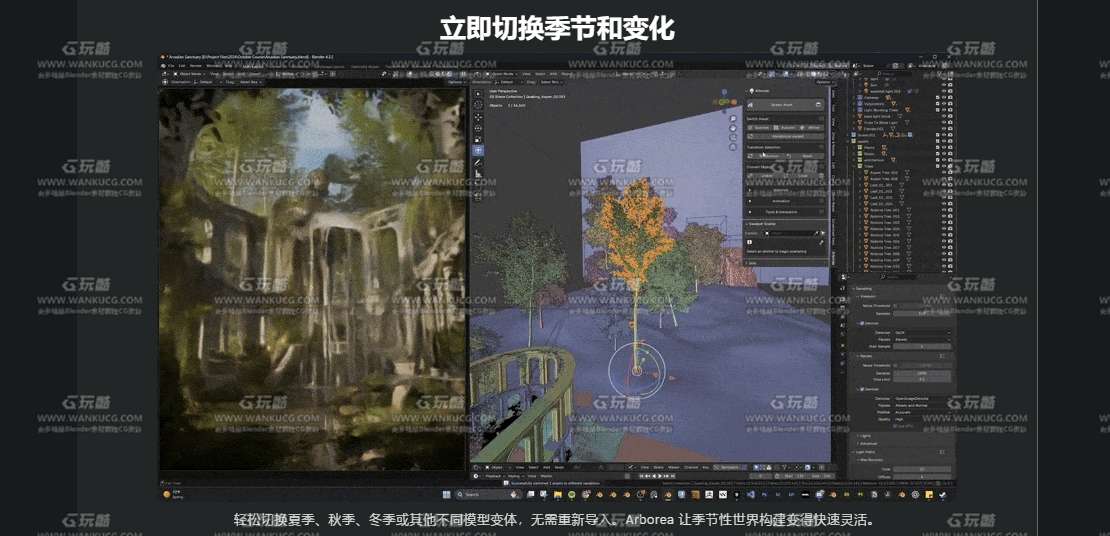Toggle Render Noise Threshold checkbox
This screenshot has height=536, width=1110.
click(895, 365)
